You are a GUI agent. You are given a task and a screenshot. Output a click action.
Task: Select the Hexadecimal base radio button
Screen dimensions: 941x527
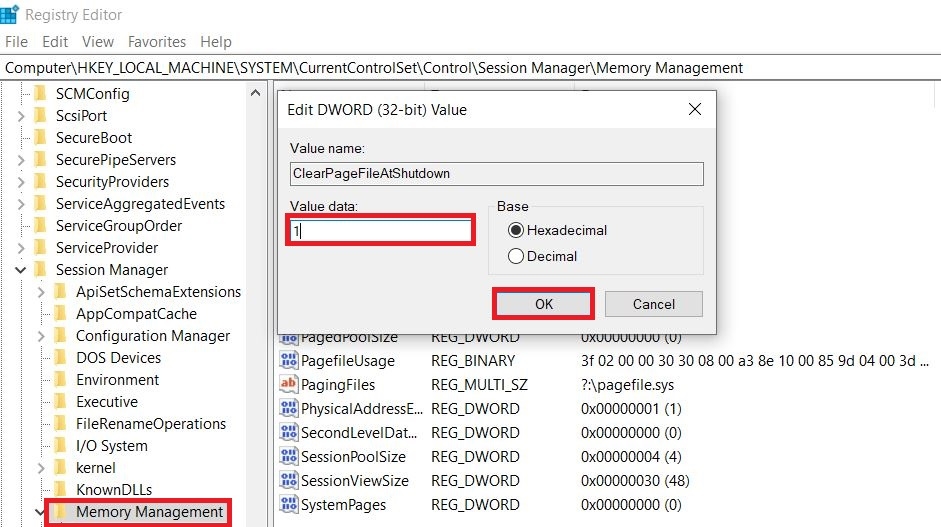516,230
